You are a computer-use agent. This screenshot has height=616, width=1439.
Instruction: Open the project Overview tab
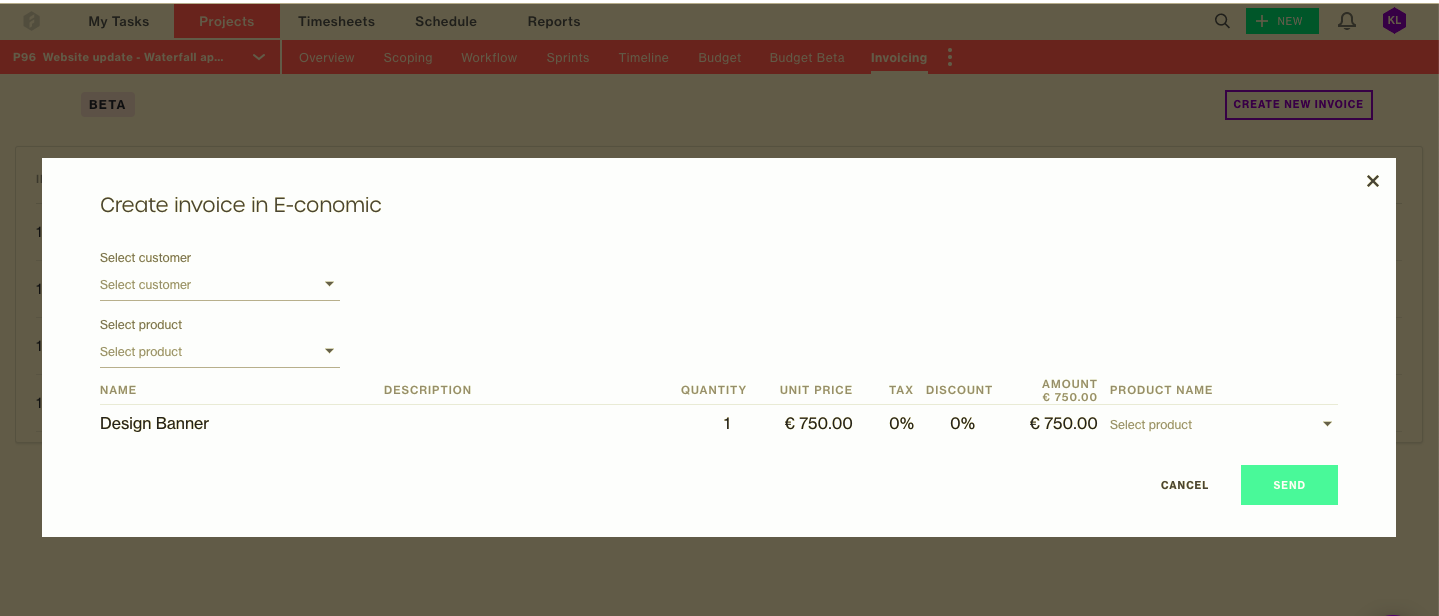click(x=327, y=57)
